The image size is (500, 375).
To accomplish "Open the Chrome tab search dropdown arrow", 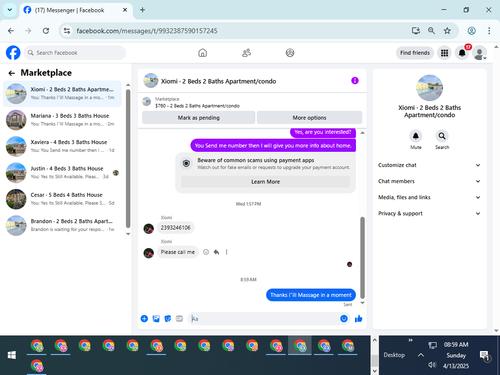I will (10, 10).
